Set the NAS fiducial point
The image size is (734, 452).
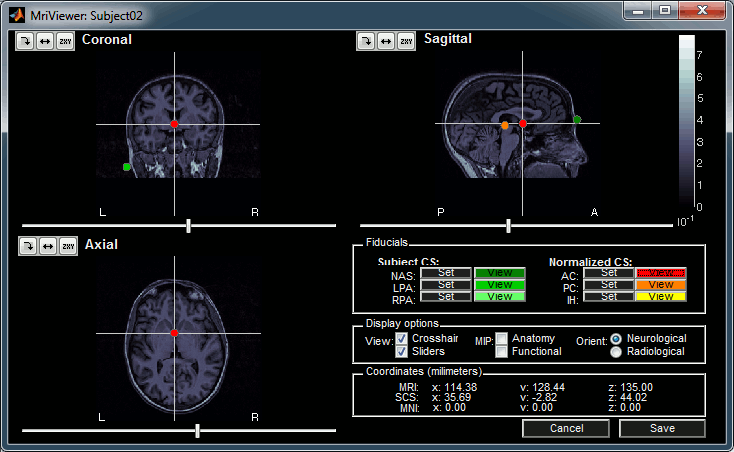point(445,272)
